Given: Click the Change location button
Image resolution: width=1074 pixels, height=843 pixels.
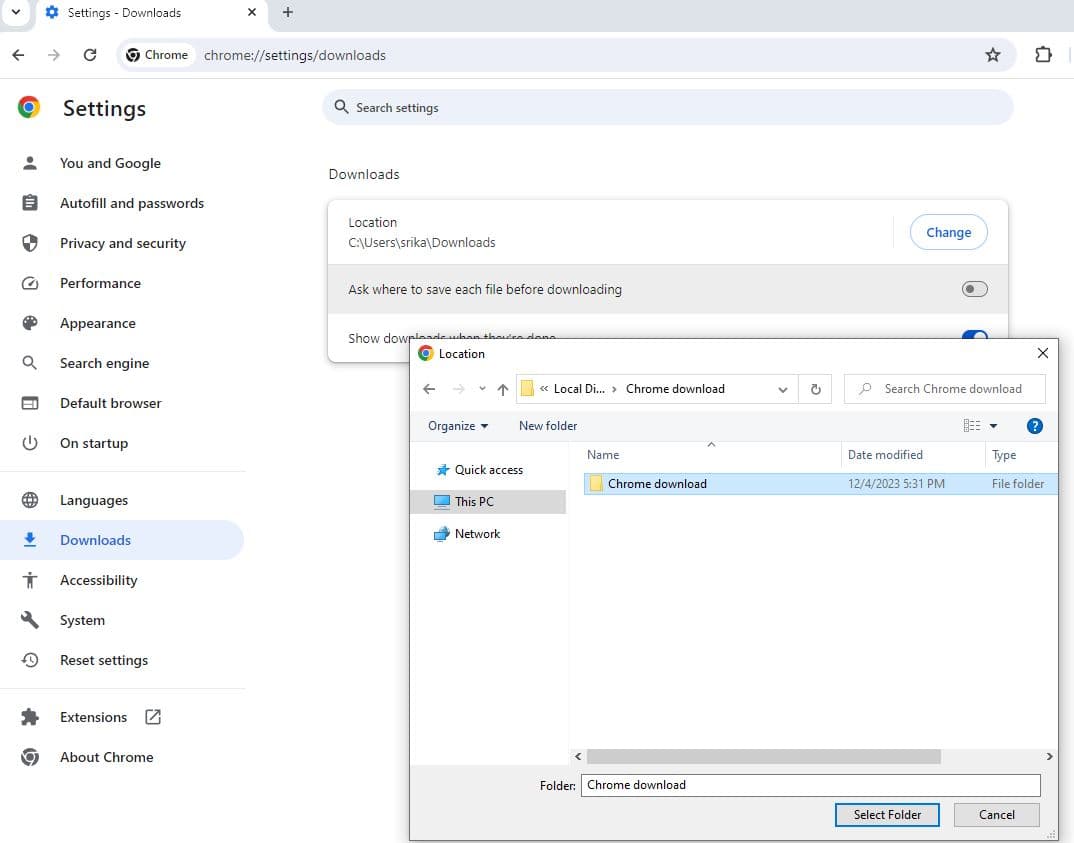Looking at the screenshot, I should 948,232.
